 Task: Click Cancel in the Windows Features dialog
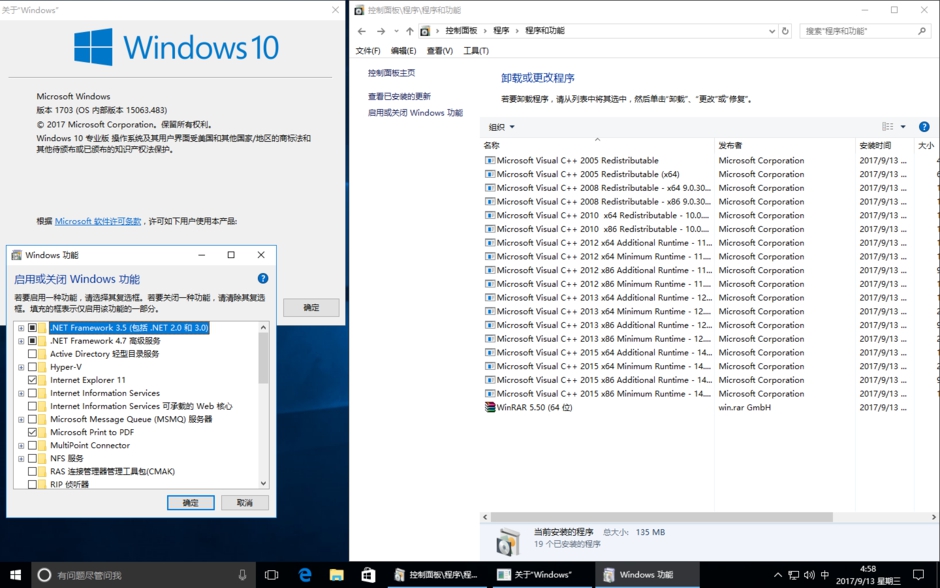click(x=245, y=503)
